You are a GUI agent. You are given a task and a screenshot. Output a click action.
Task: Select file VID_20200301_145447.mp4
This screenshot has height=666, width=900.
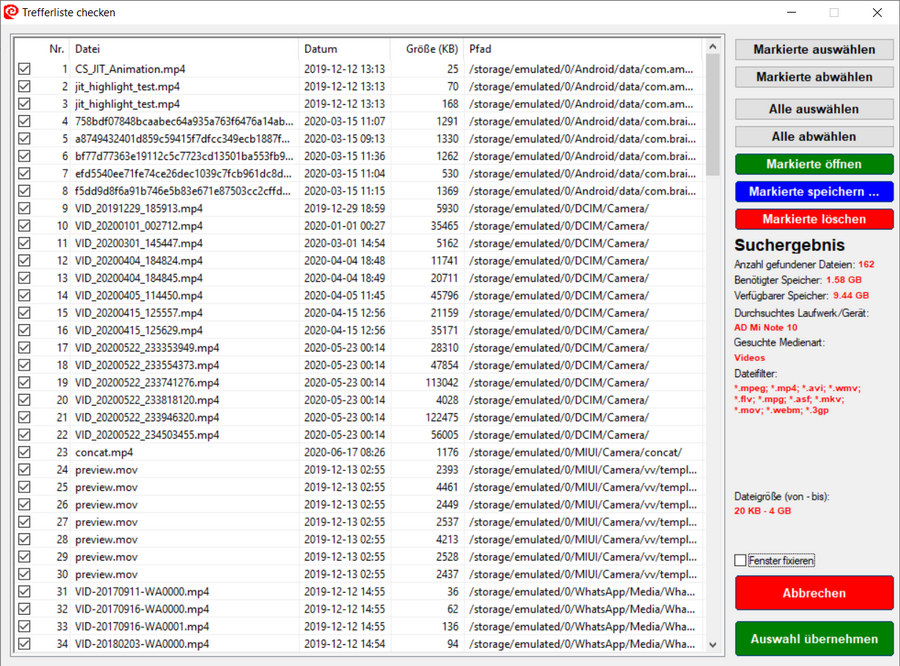[139, 243]
